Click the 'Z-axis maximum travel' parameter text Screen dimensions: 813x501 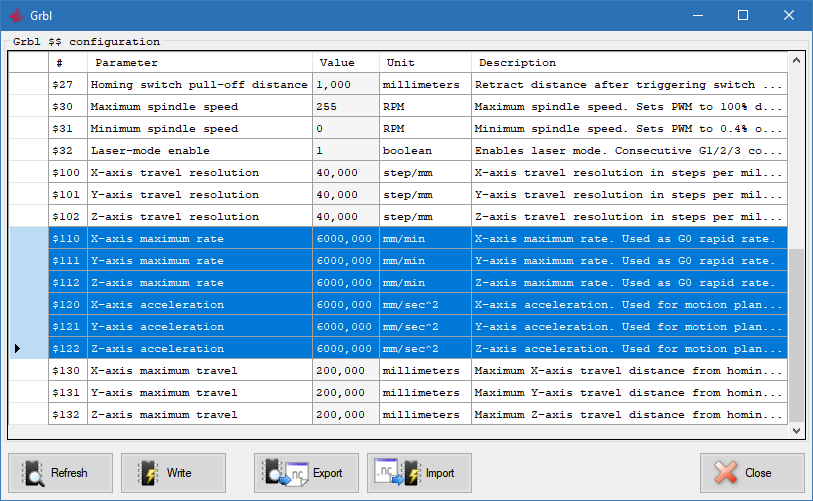click(x=164, y=414)
